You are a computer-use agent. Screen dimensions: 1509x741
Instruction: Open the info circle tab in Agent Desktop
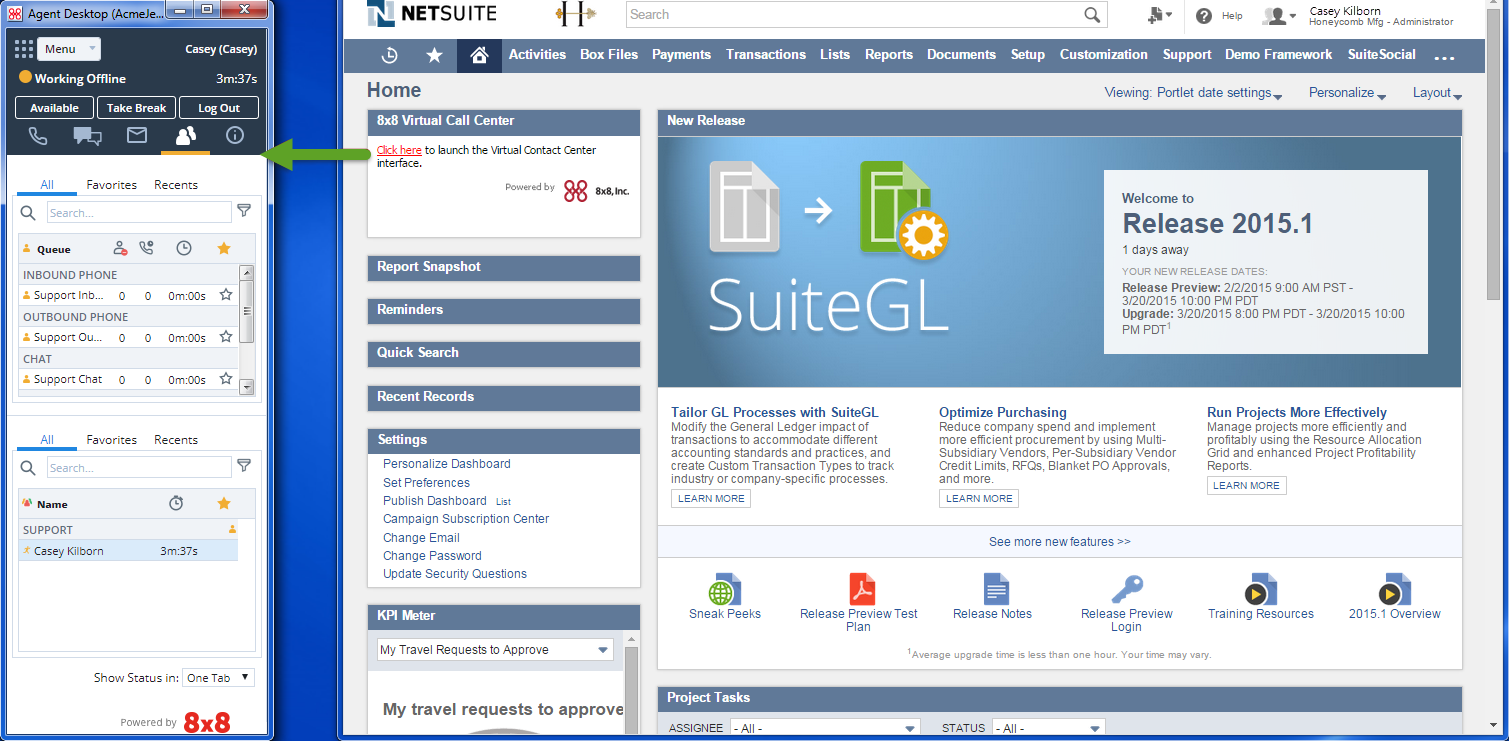pos(235,136)
